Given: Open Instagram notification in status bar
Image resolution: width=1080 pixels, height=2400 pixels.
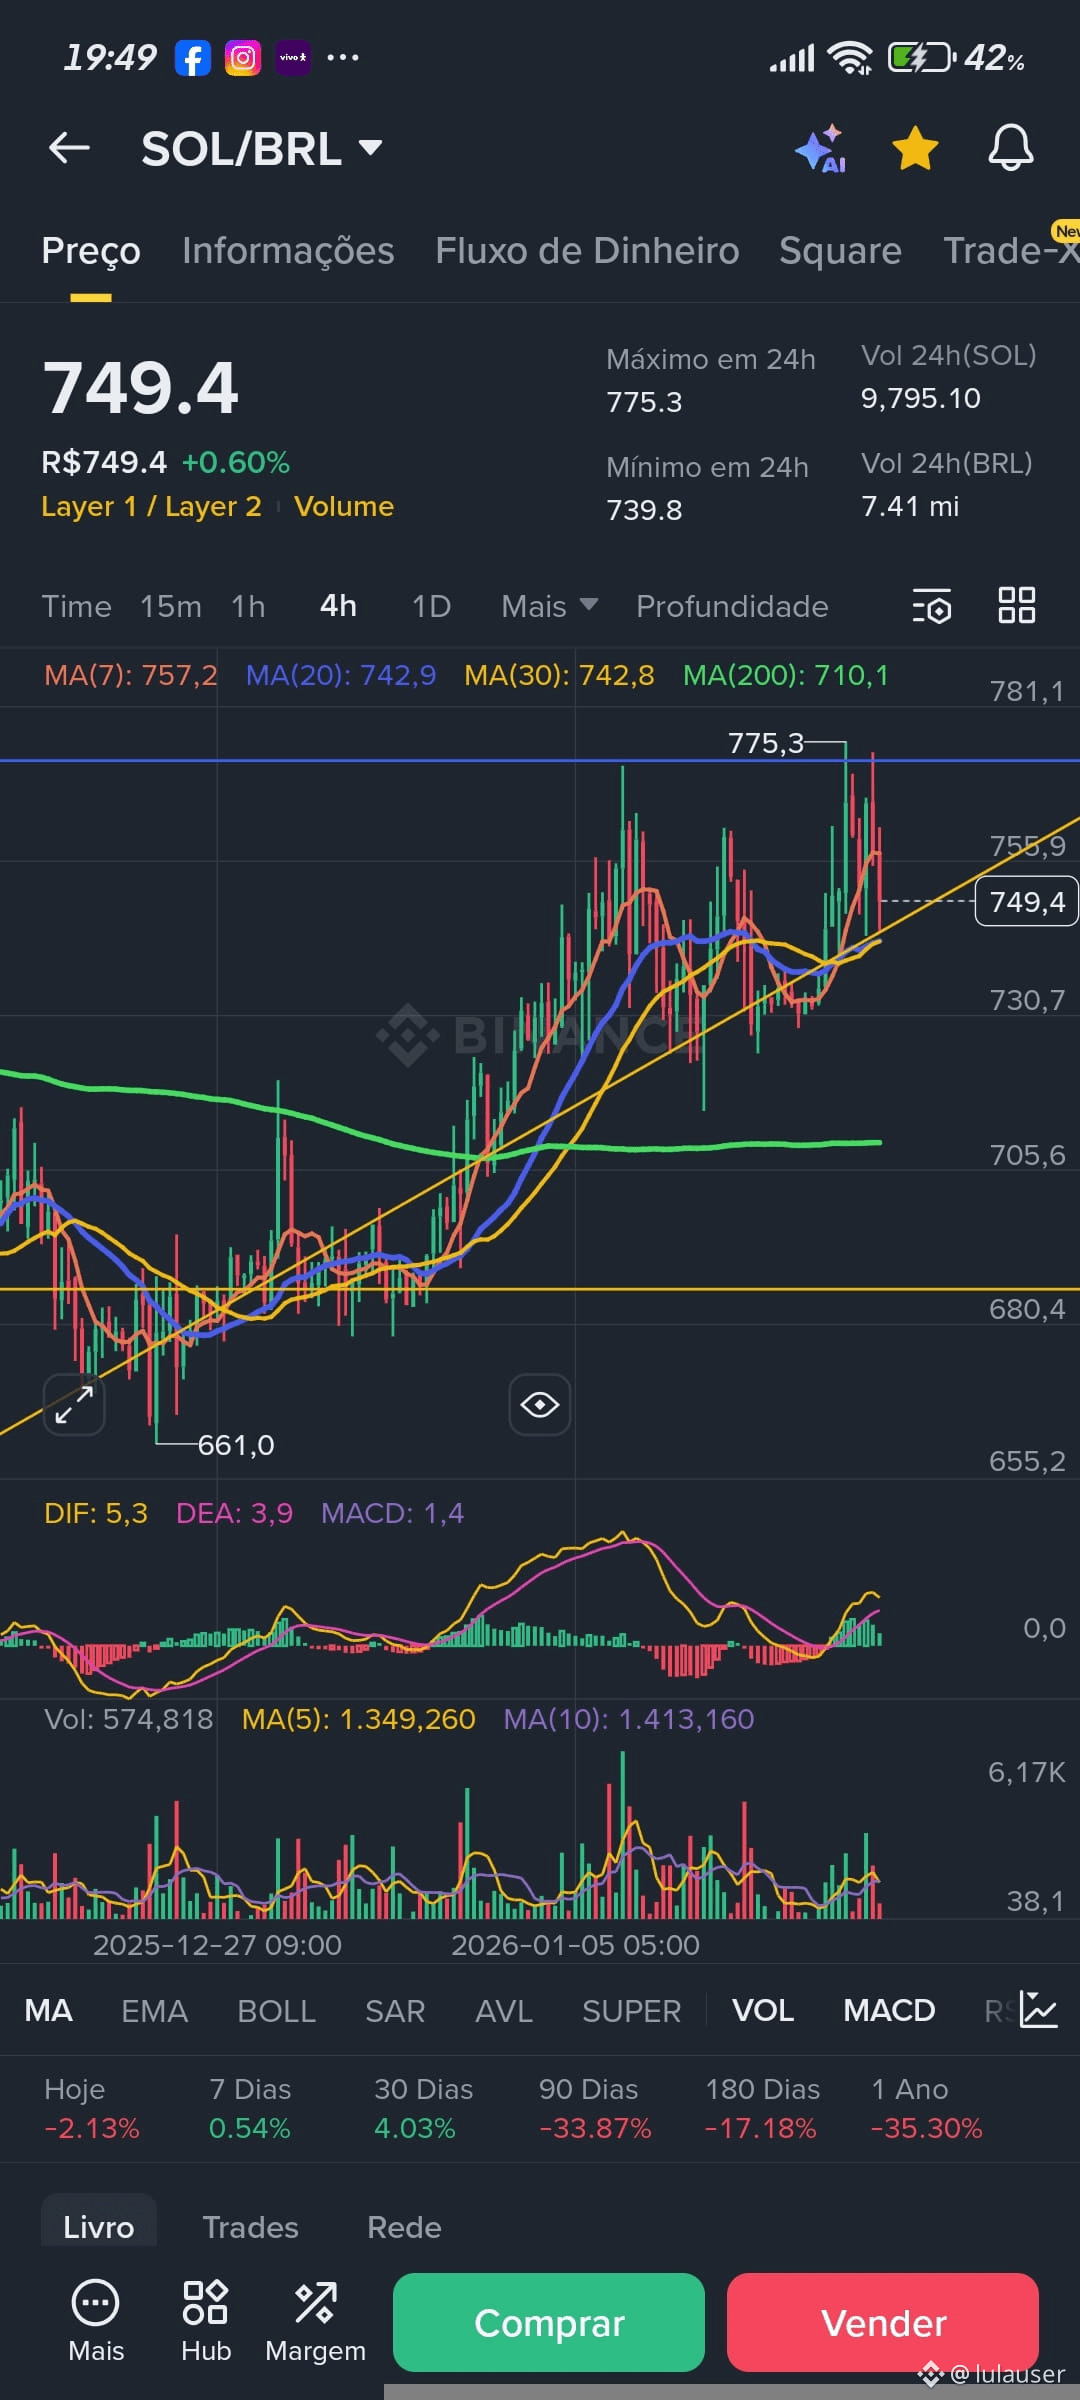Looking at the screenshot, I should pos(242,58).
